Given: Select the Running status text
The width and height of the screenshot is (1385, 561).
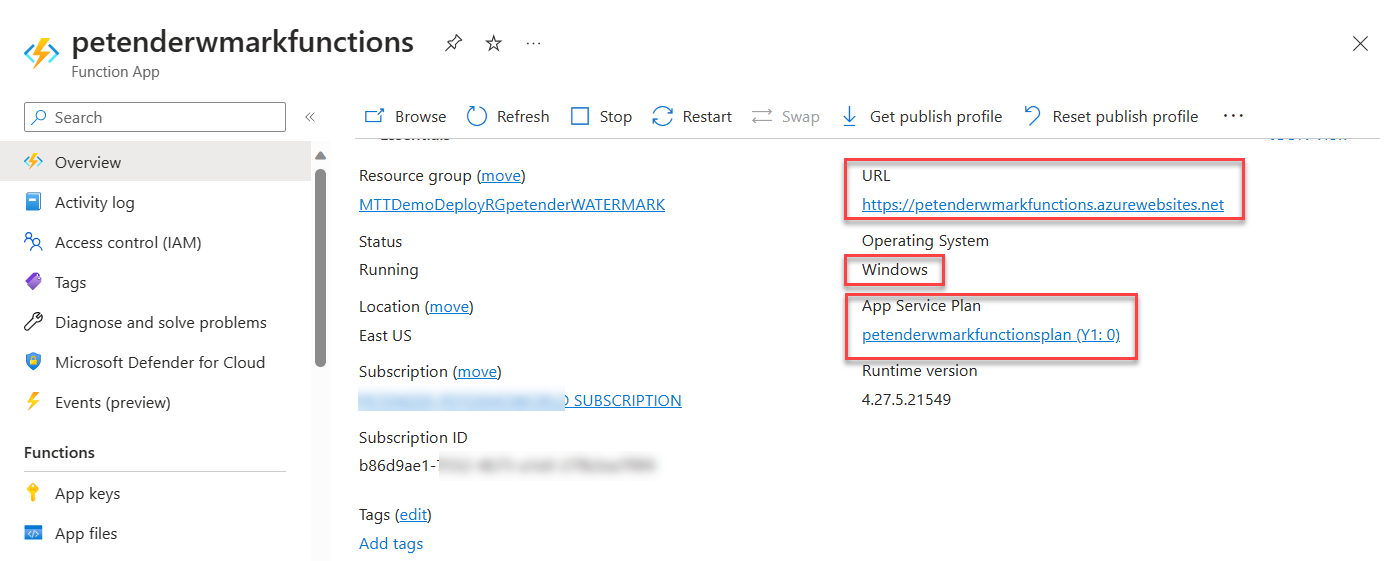Looking at the screenshot, I should click(x=389, y=270).
